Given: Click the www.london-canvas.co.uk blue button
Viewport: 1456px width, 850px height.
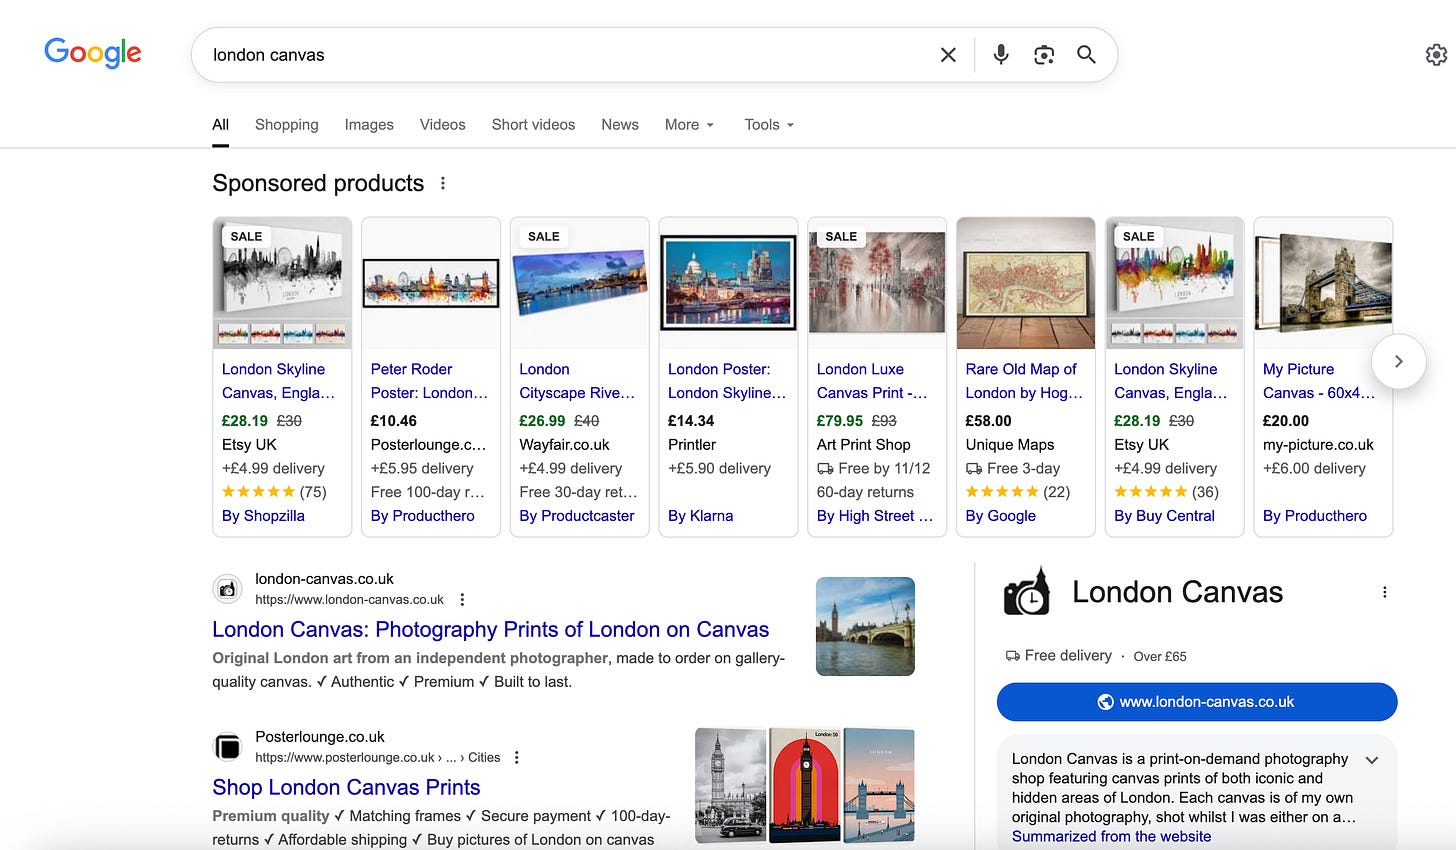Looking at the screenshot, I should click(1196, 702).
